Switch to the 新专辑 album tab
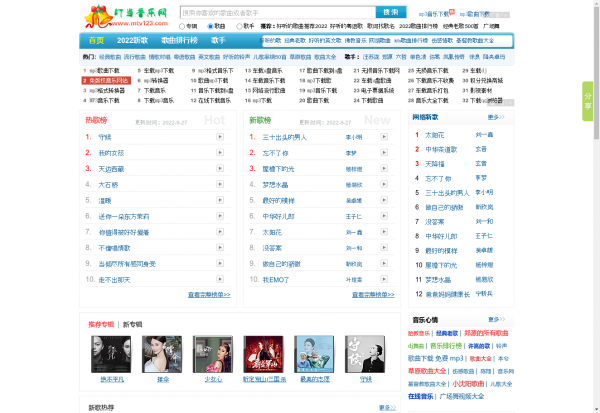Screen dimensions: 600x413 [x=133, y=325]
